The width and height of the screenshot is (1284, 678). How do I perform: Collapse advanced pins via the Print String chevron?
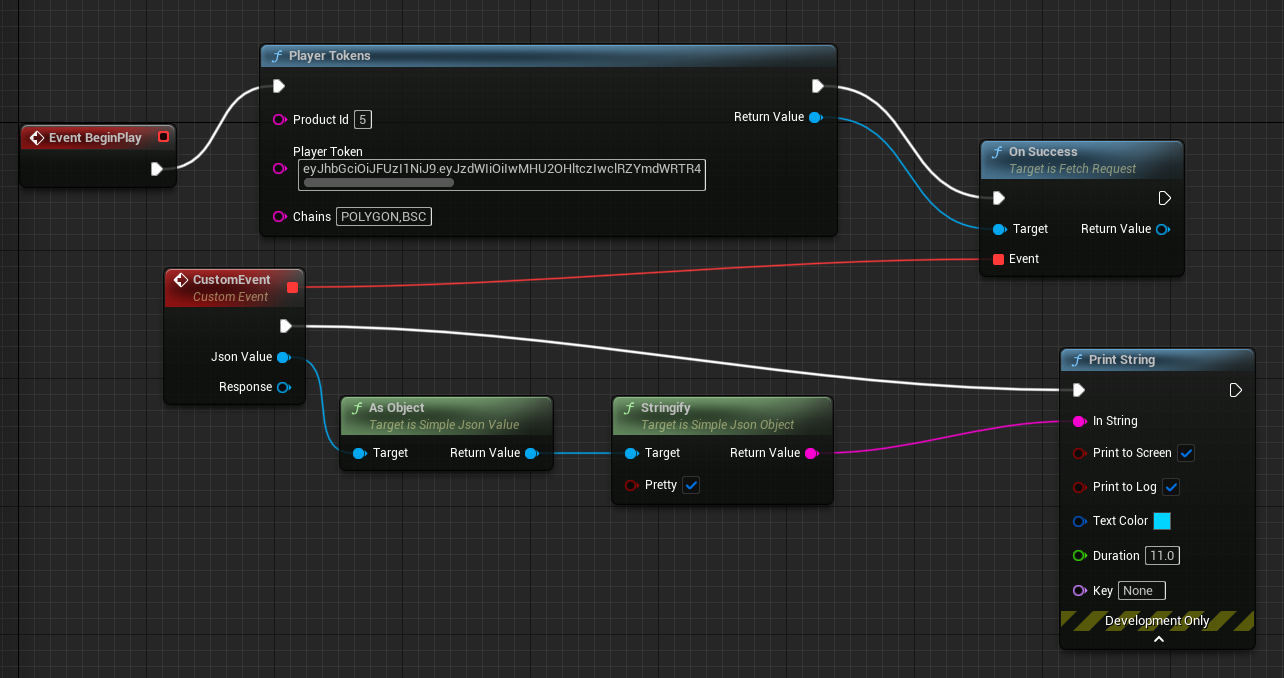(x=1157, y=637)
